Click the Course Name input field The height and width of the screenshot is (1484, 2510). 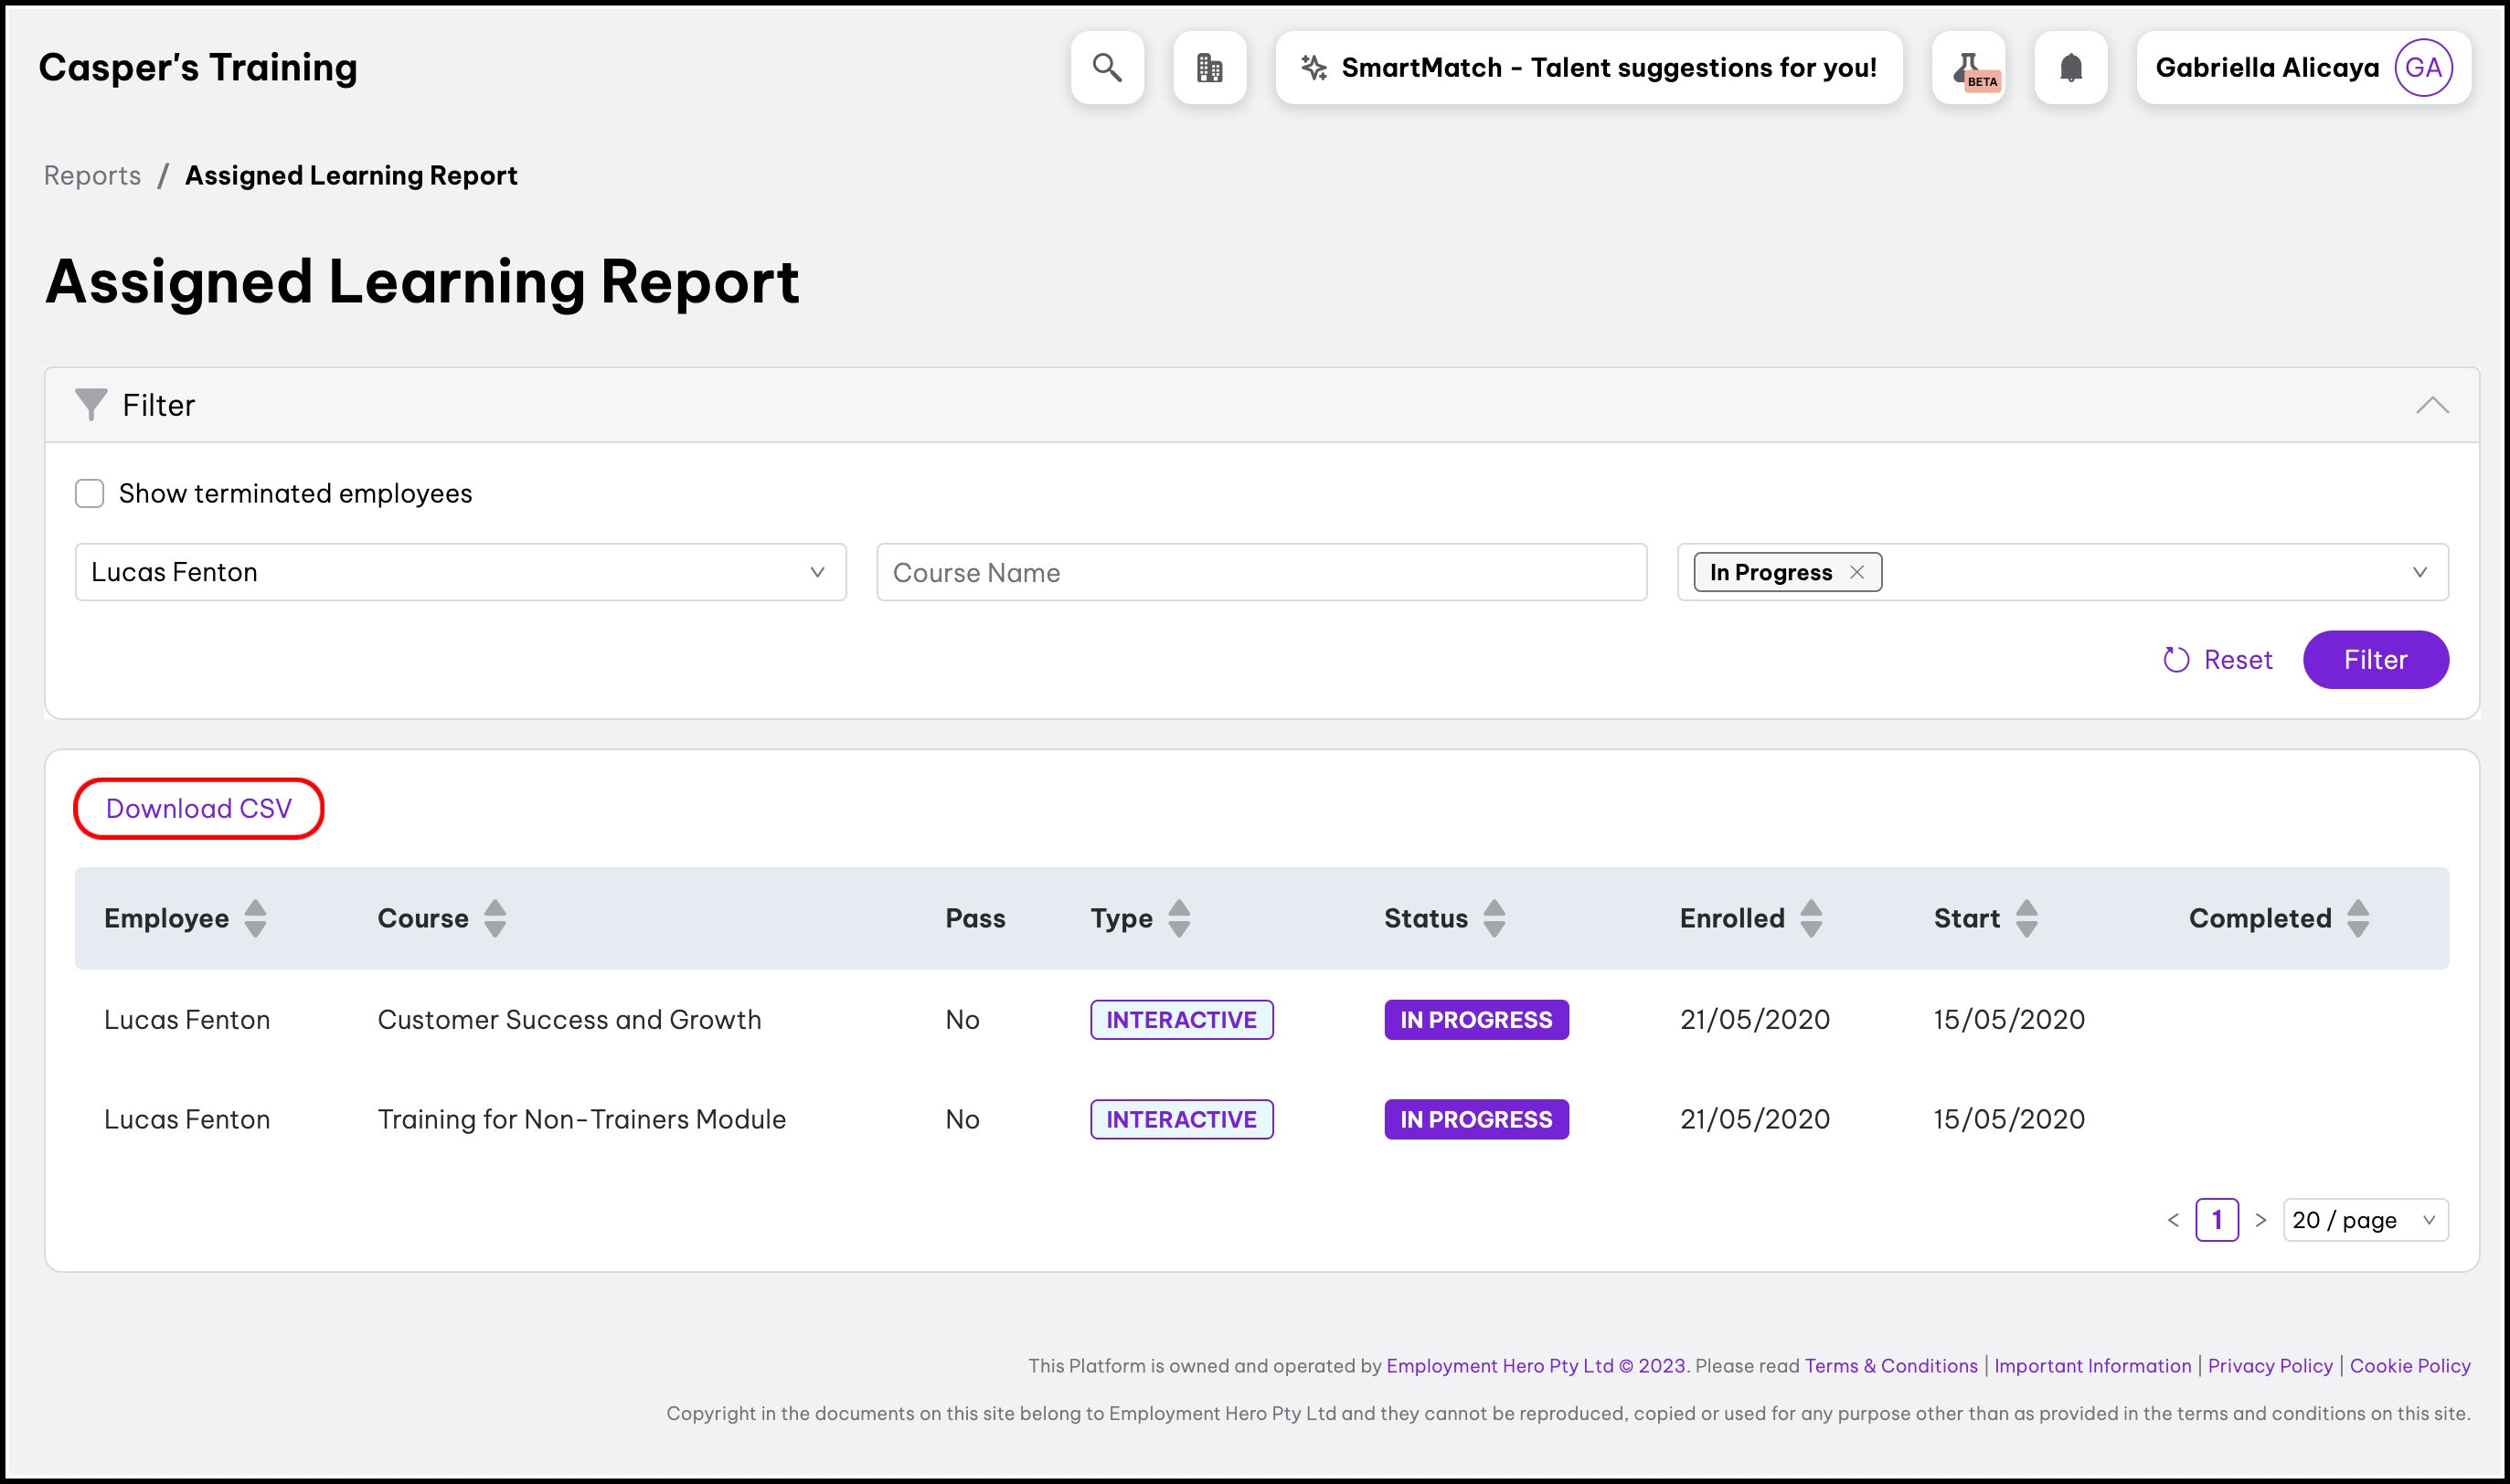coord(1261,572)
